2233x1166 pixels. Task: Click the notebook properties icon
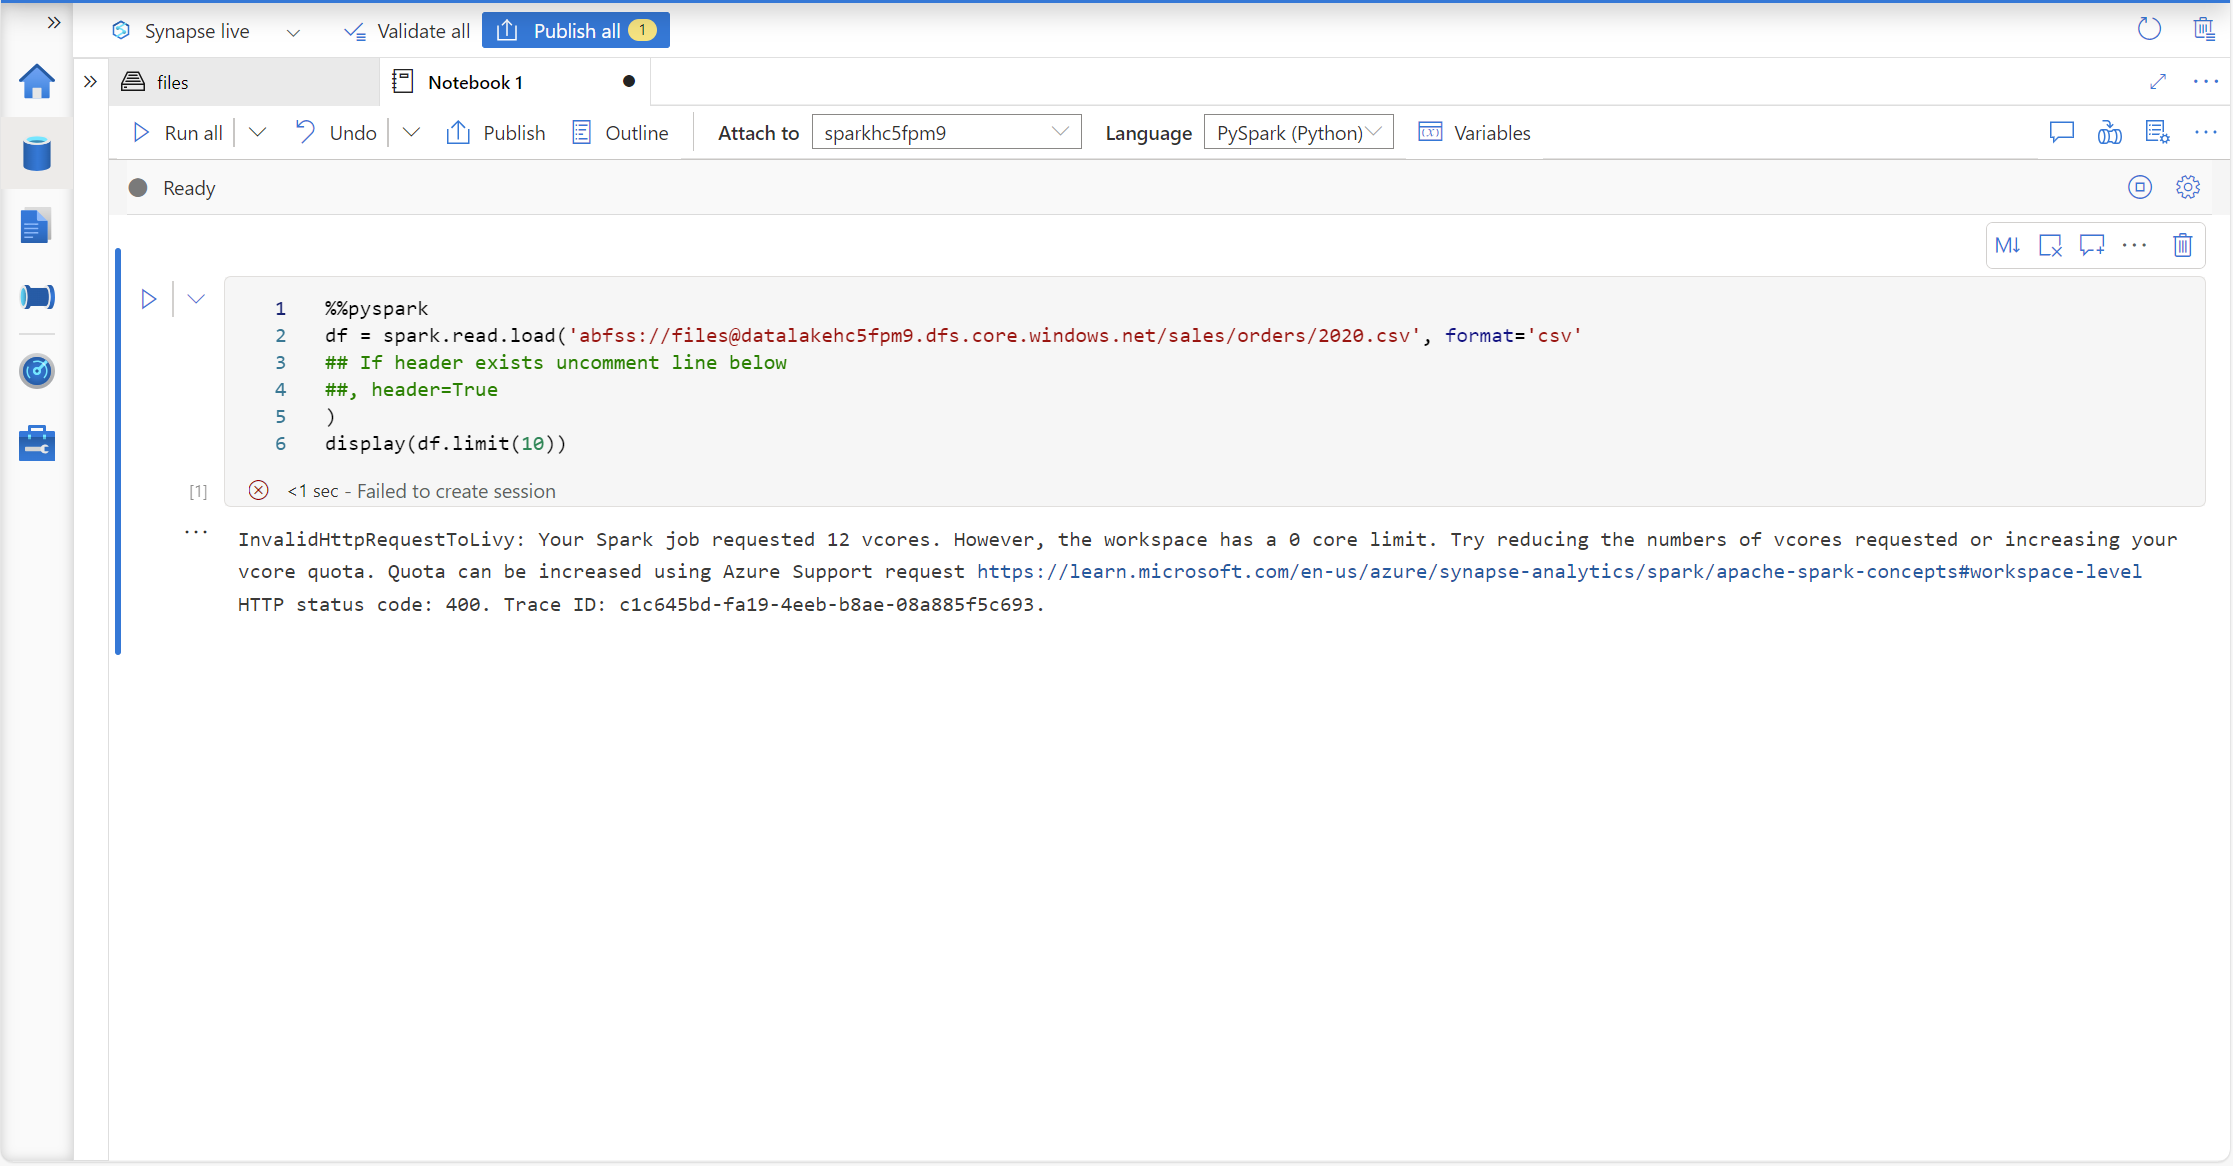[x=2157, y=132]
